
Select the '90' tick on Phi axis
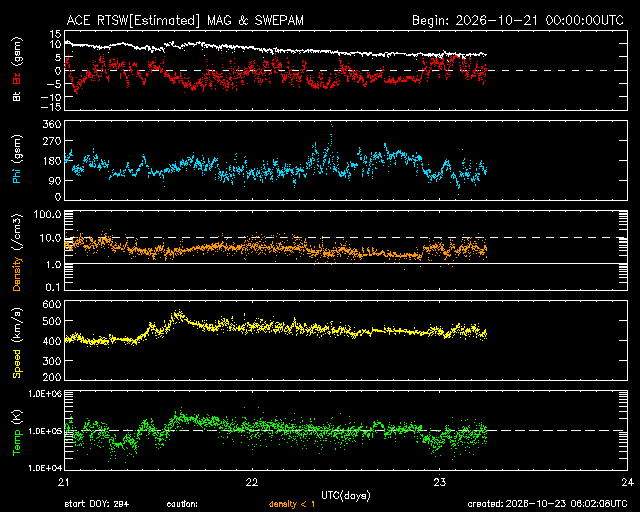(54, 180)
